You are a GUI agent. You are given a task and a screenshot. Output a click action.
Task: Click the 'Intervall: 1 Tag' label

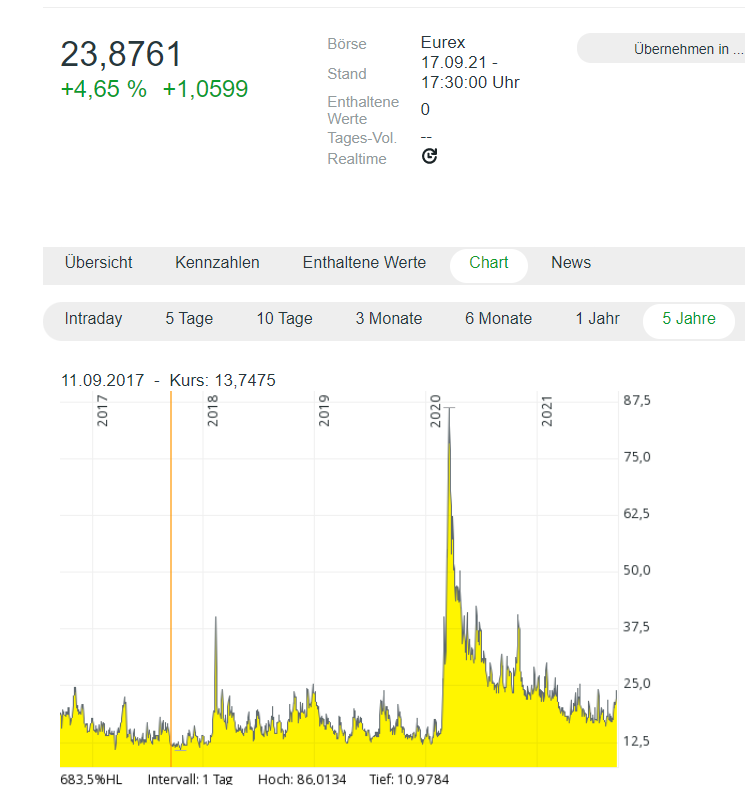190,778
